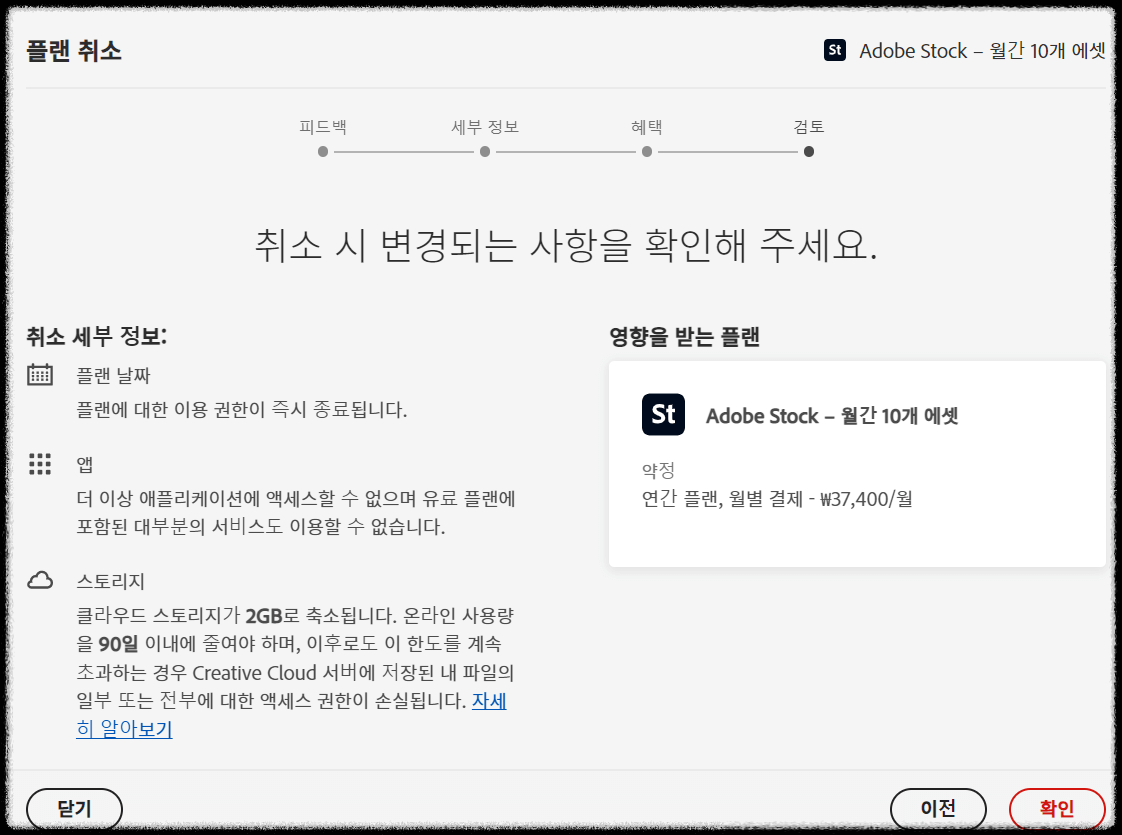1122x835 pixels.
Task: Click the 세부 정보 step dot marker
Action: [485, 152]
